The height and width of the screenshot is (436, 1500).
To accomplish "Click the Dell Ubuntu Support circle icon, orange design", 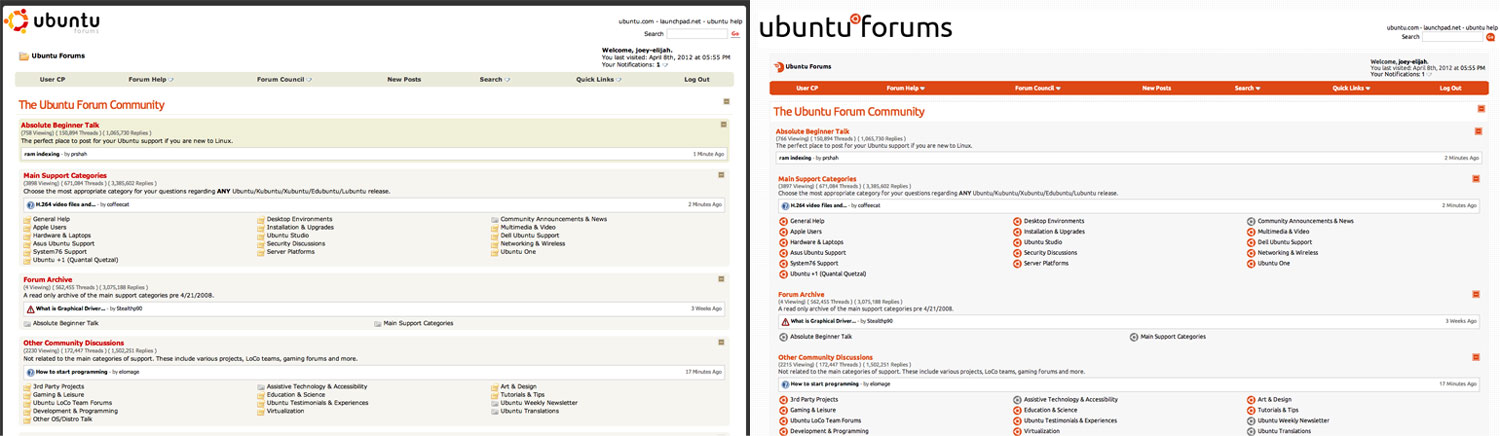I will [x=1251, y=242].
